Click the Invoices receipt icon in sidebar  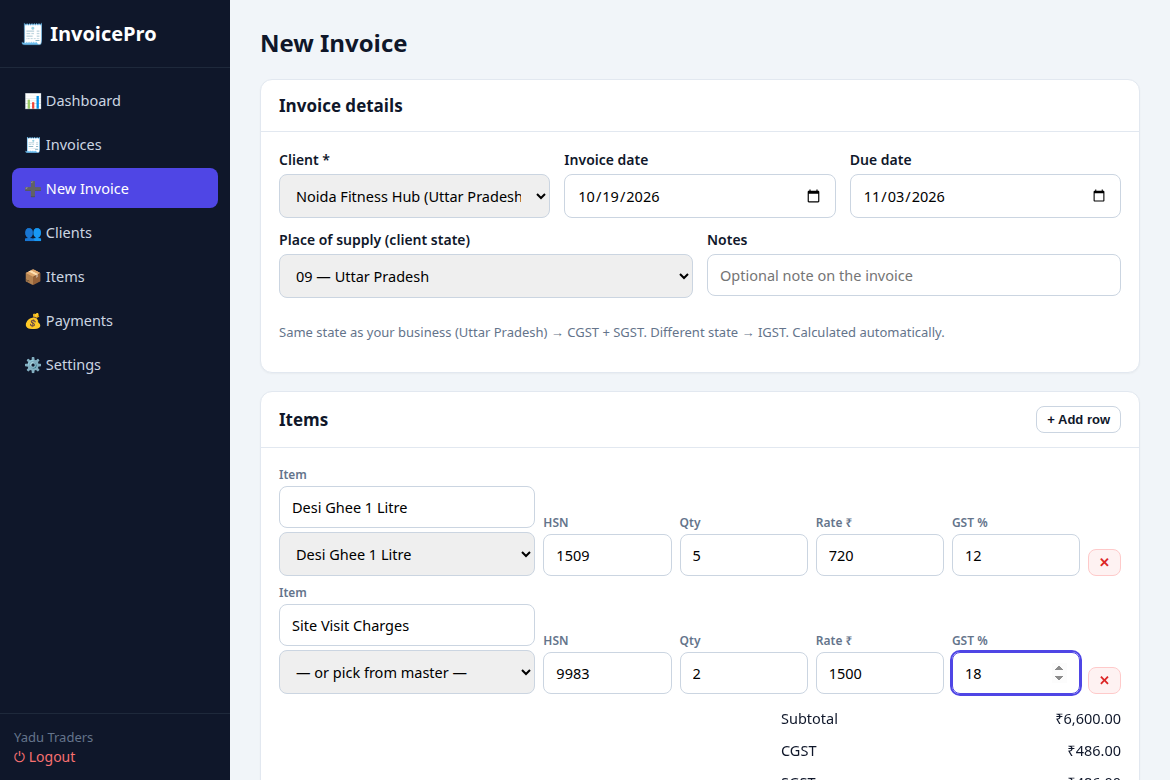click(x=33, y=145)
